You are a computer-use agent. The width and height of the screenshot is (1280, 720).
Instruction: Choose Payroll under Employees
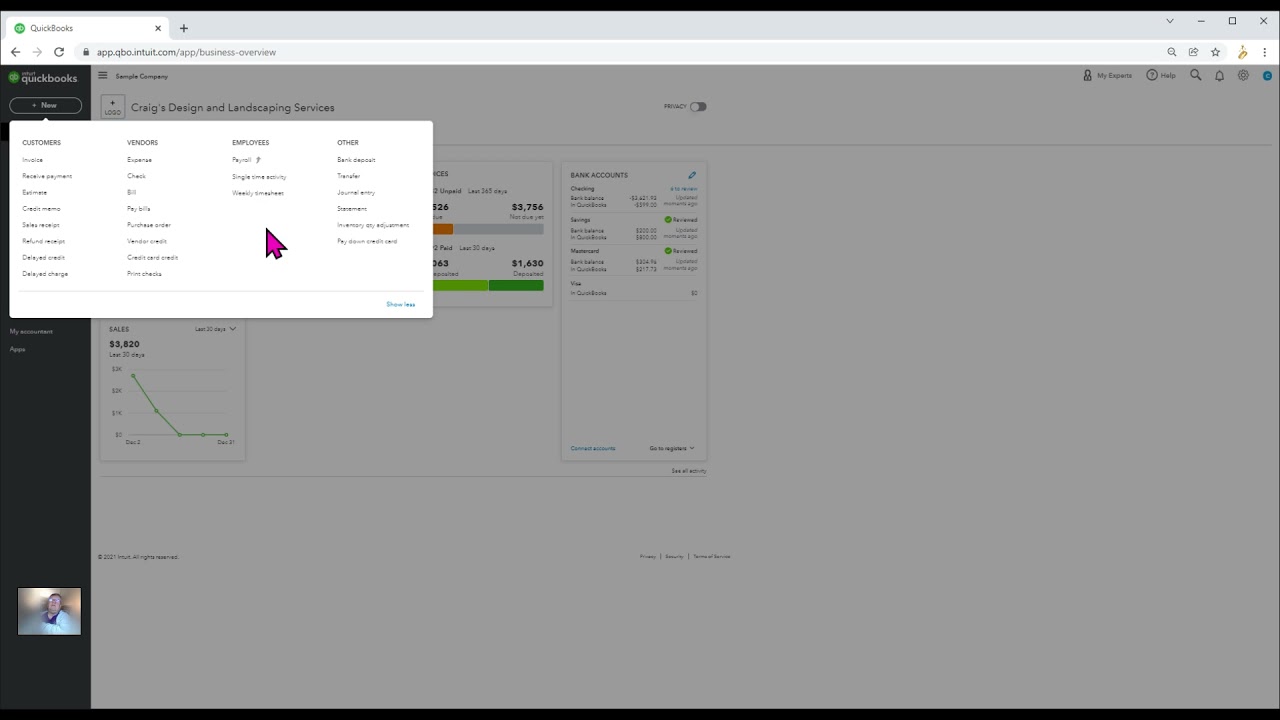[242, 160]
